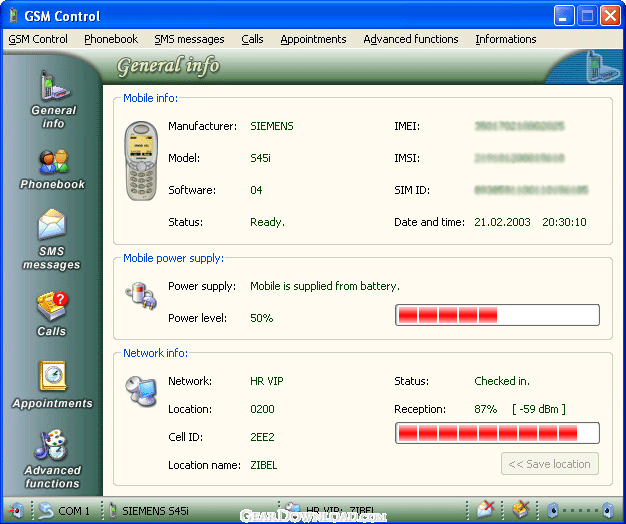The width and height of the screenshot is (626, 524).
Task: Click the COM 1 cable icon in status bar
Action: (x=46, y=510)
